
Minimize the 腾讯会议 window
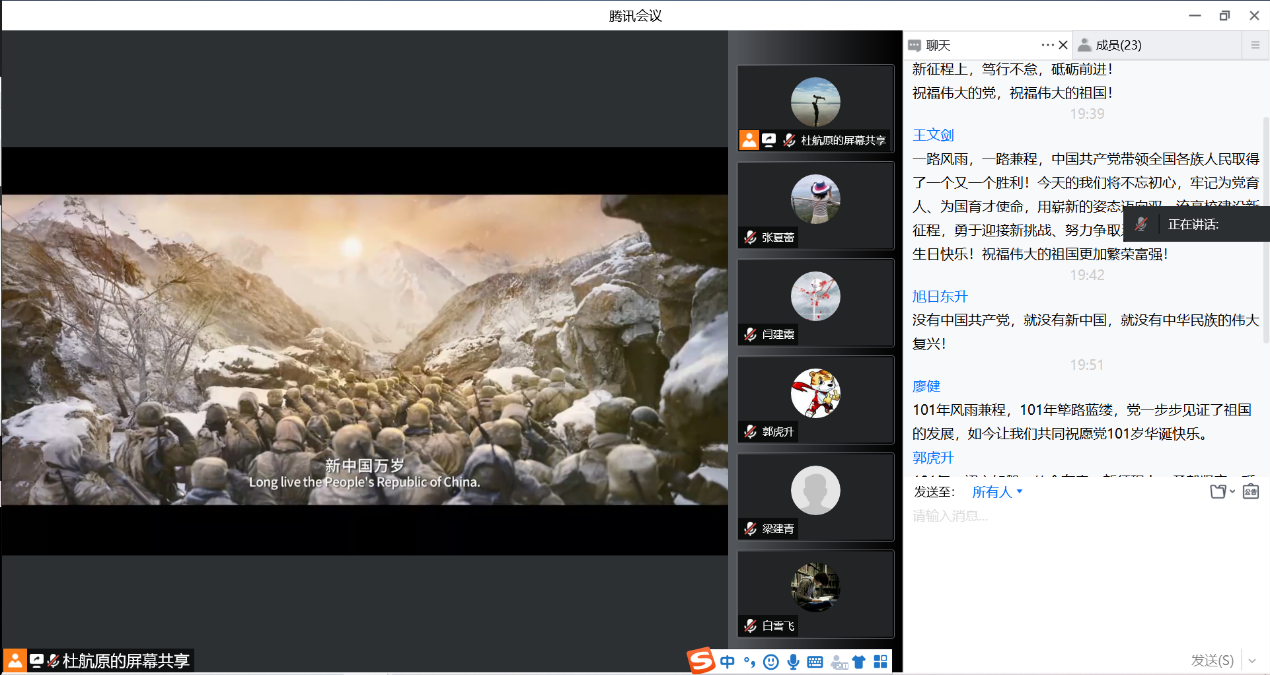[1194, 15]
